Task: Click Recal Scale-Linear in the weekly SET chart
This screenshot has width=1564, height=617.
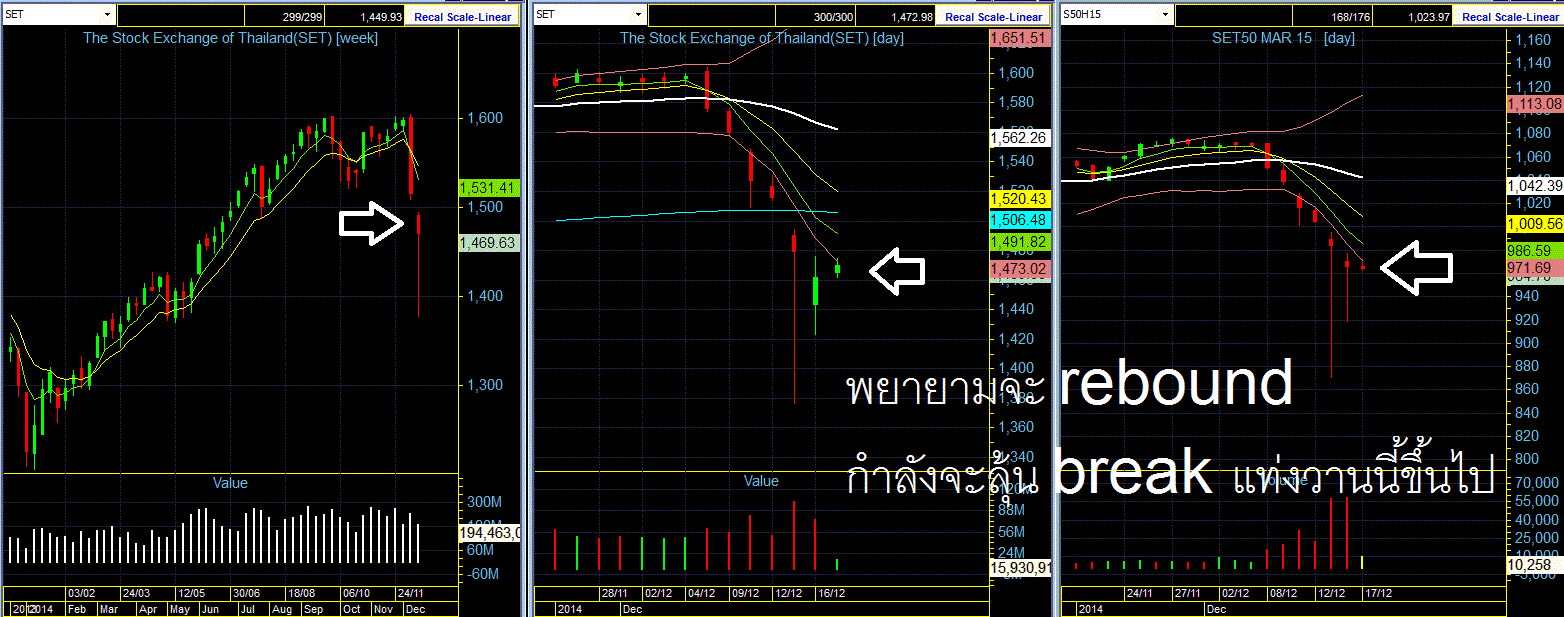Action: 462,16
